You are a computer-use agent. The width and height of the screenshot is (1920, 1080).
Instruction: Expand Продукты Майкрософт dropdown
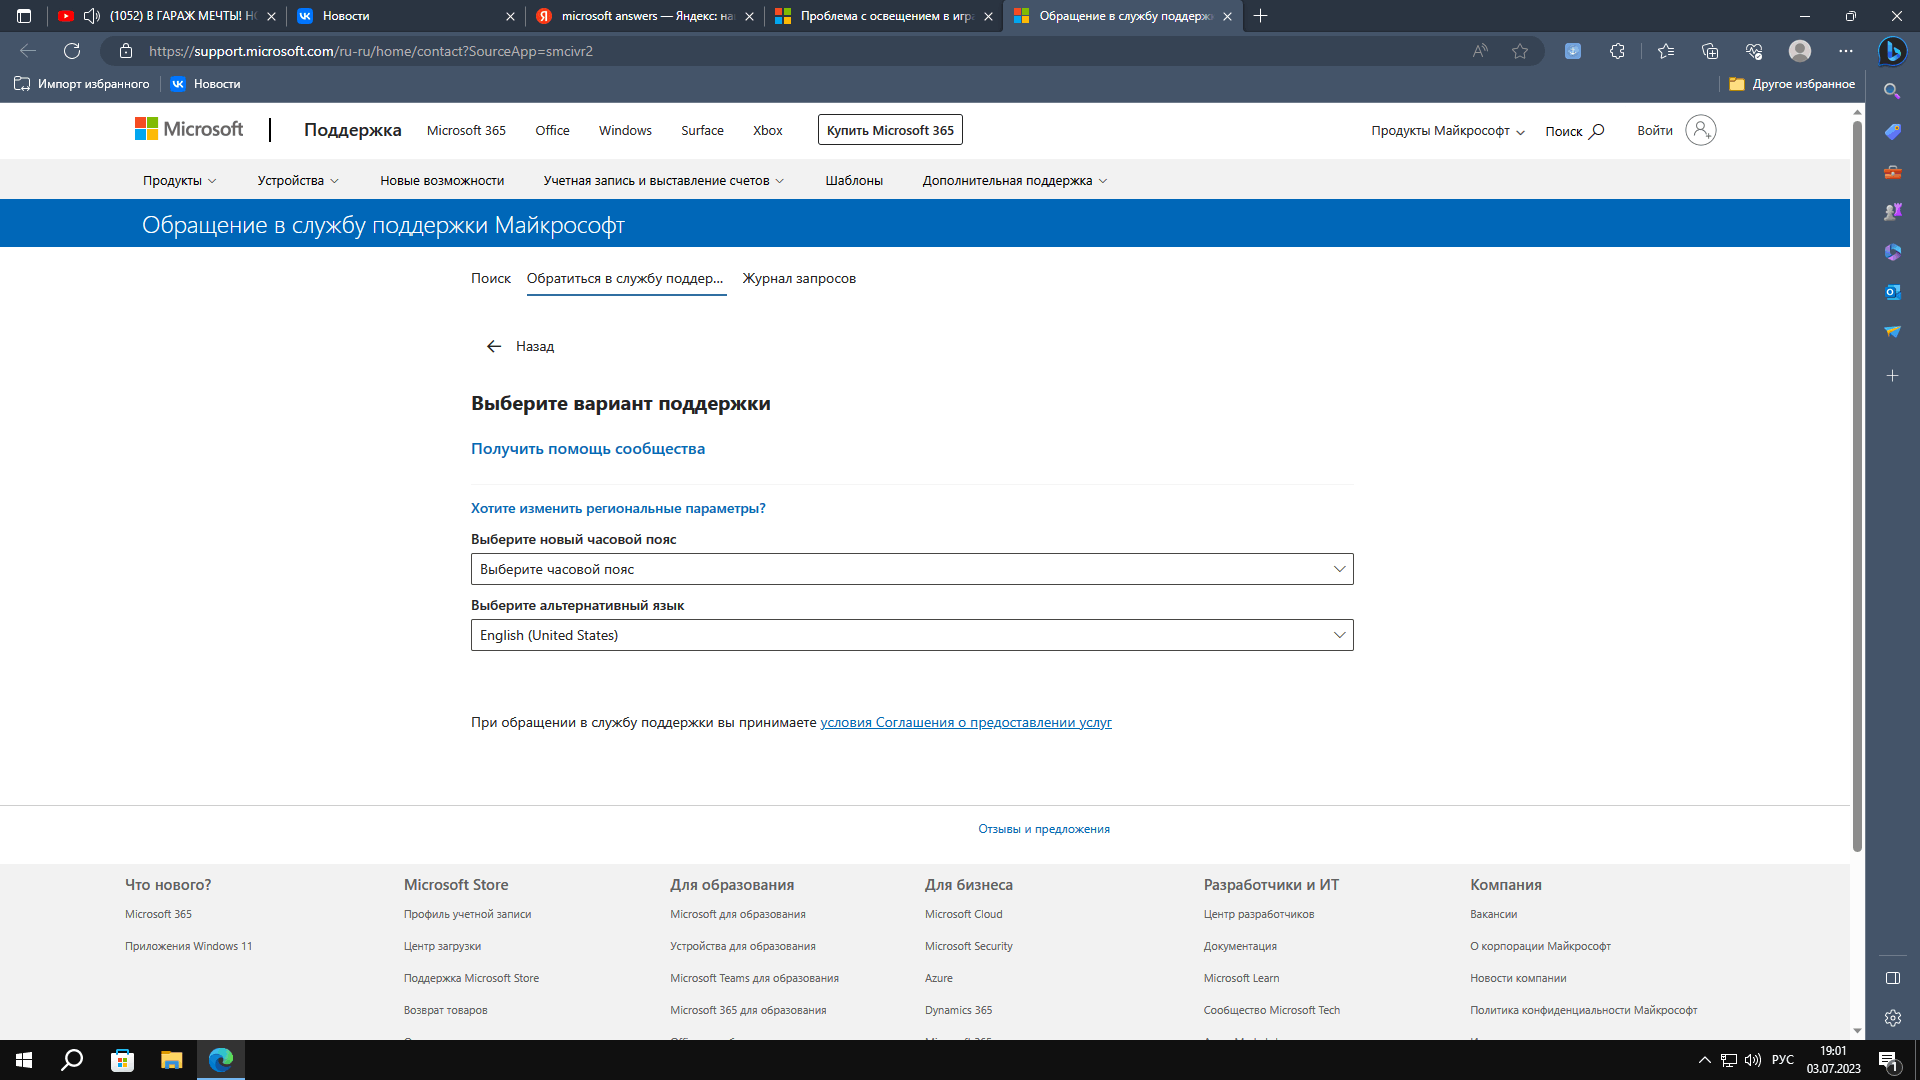pos(1448,131)
